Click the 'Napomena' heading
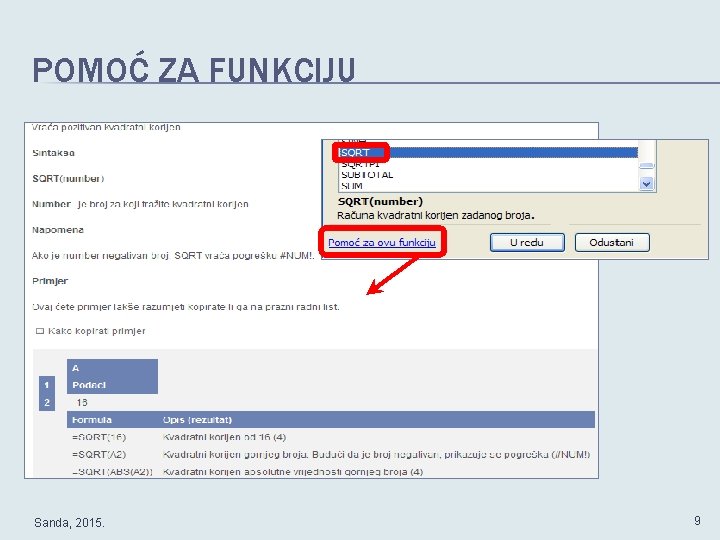Screen dimensions: 720x540 58,230
